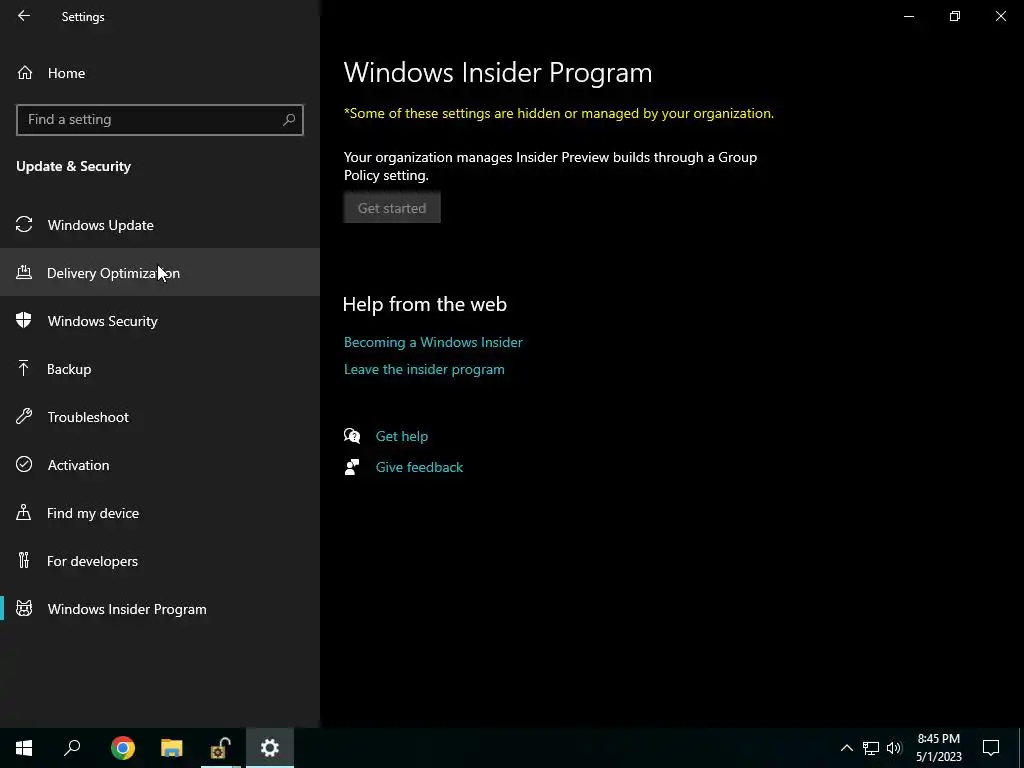Click the Find my device person icon
The height and width of the screenshot is (768, 1024).
click(24, 513)
